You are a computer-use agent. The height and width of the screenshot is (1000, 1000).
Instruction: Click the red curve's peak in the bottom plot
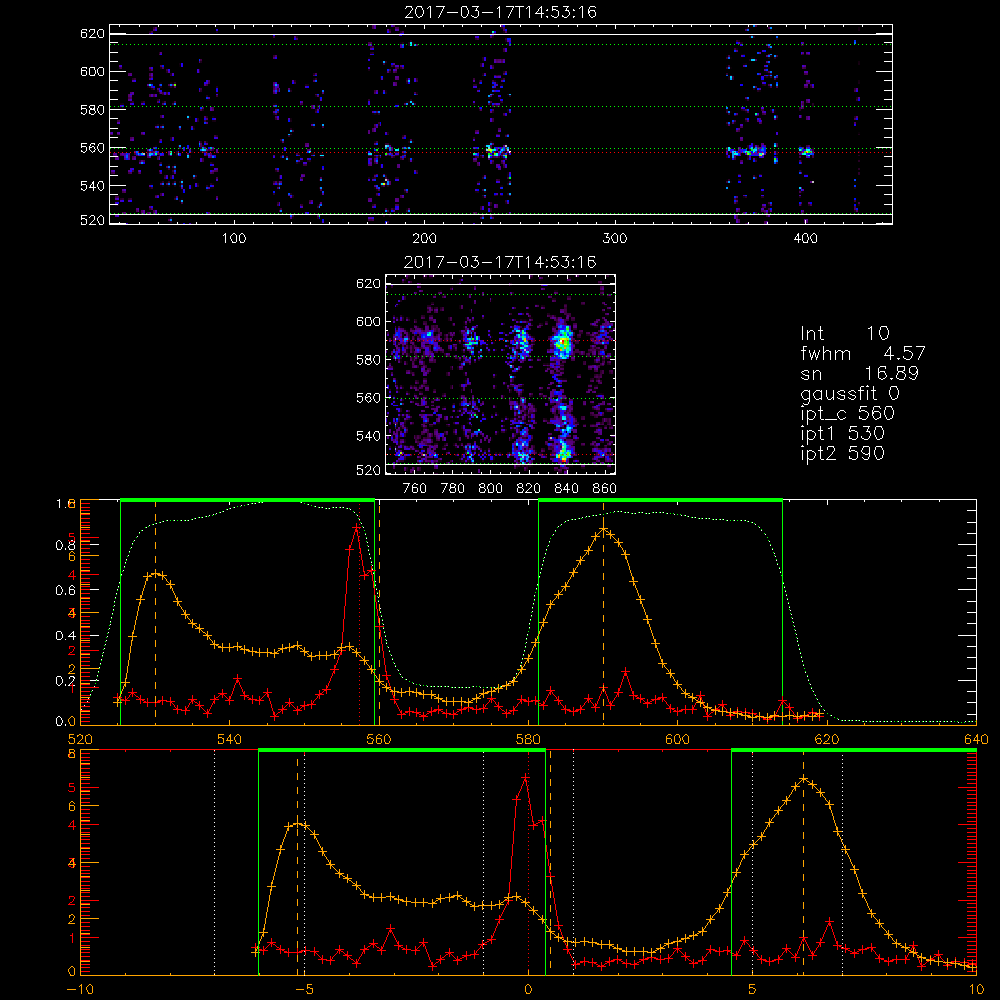point(526,777)
